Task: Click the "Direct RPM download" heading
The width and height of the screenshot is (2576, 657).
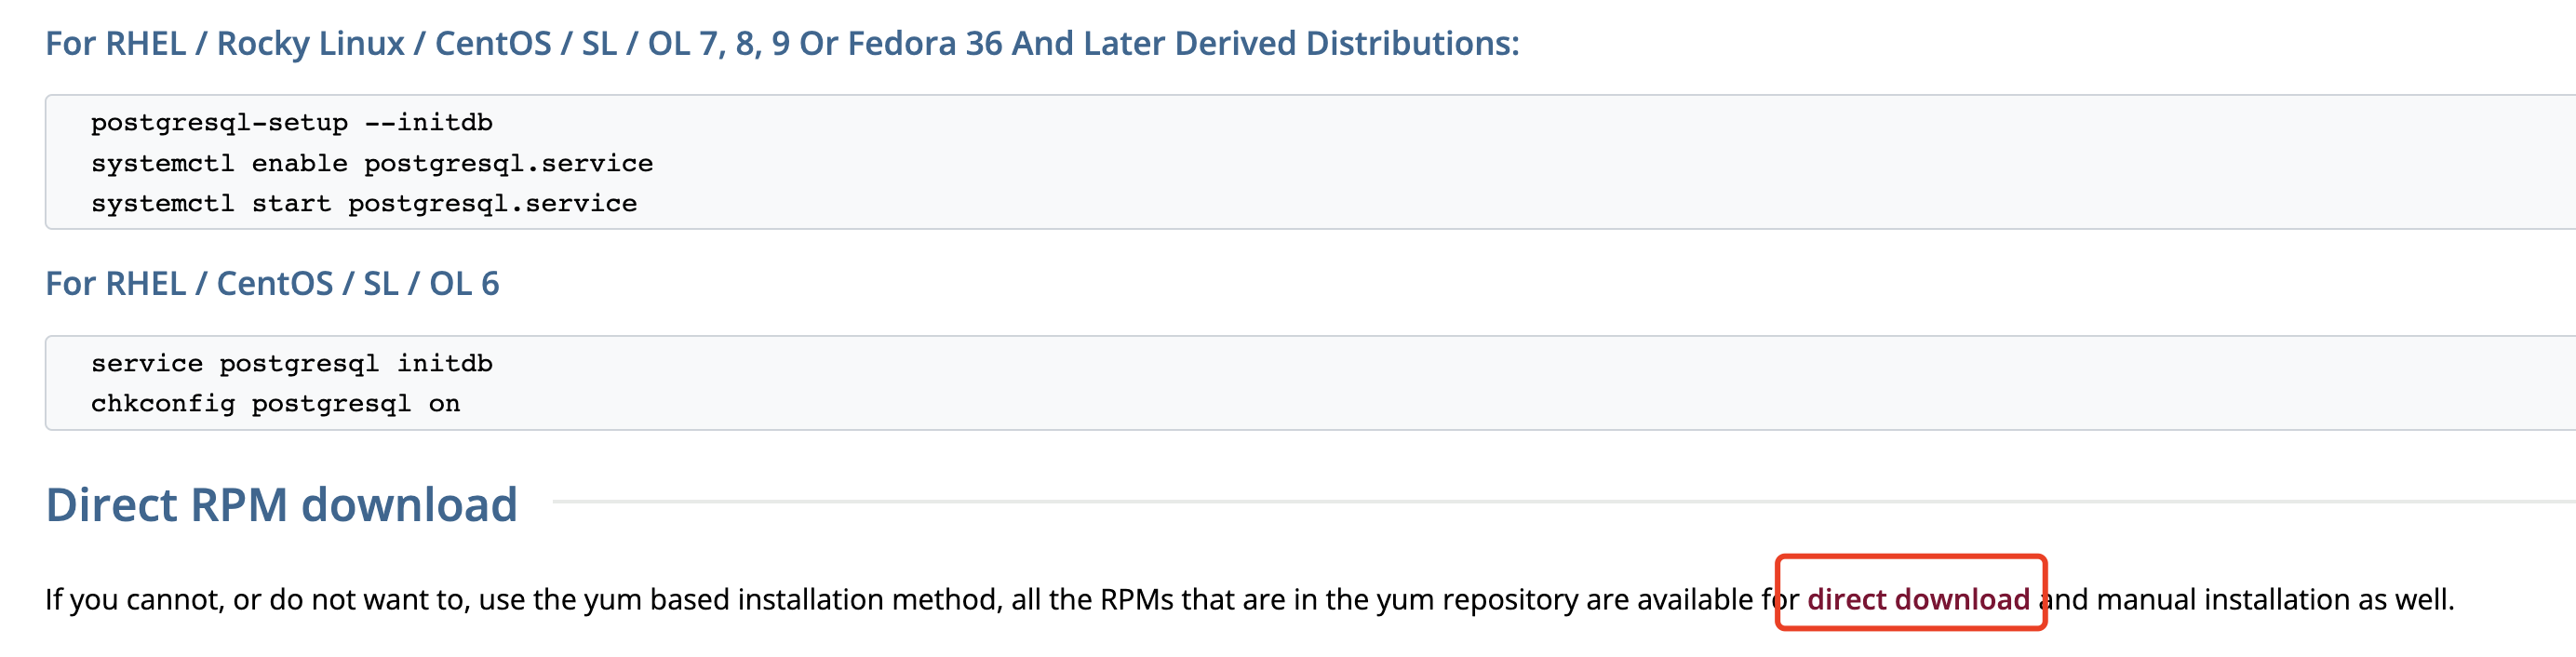Action: [x=281, y=504]
